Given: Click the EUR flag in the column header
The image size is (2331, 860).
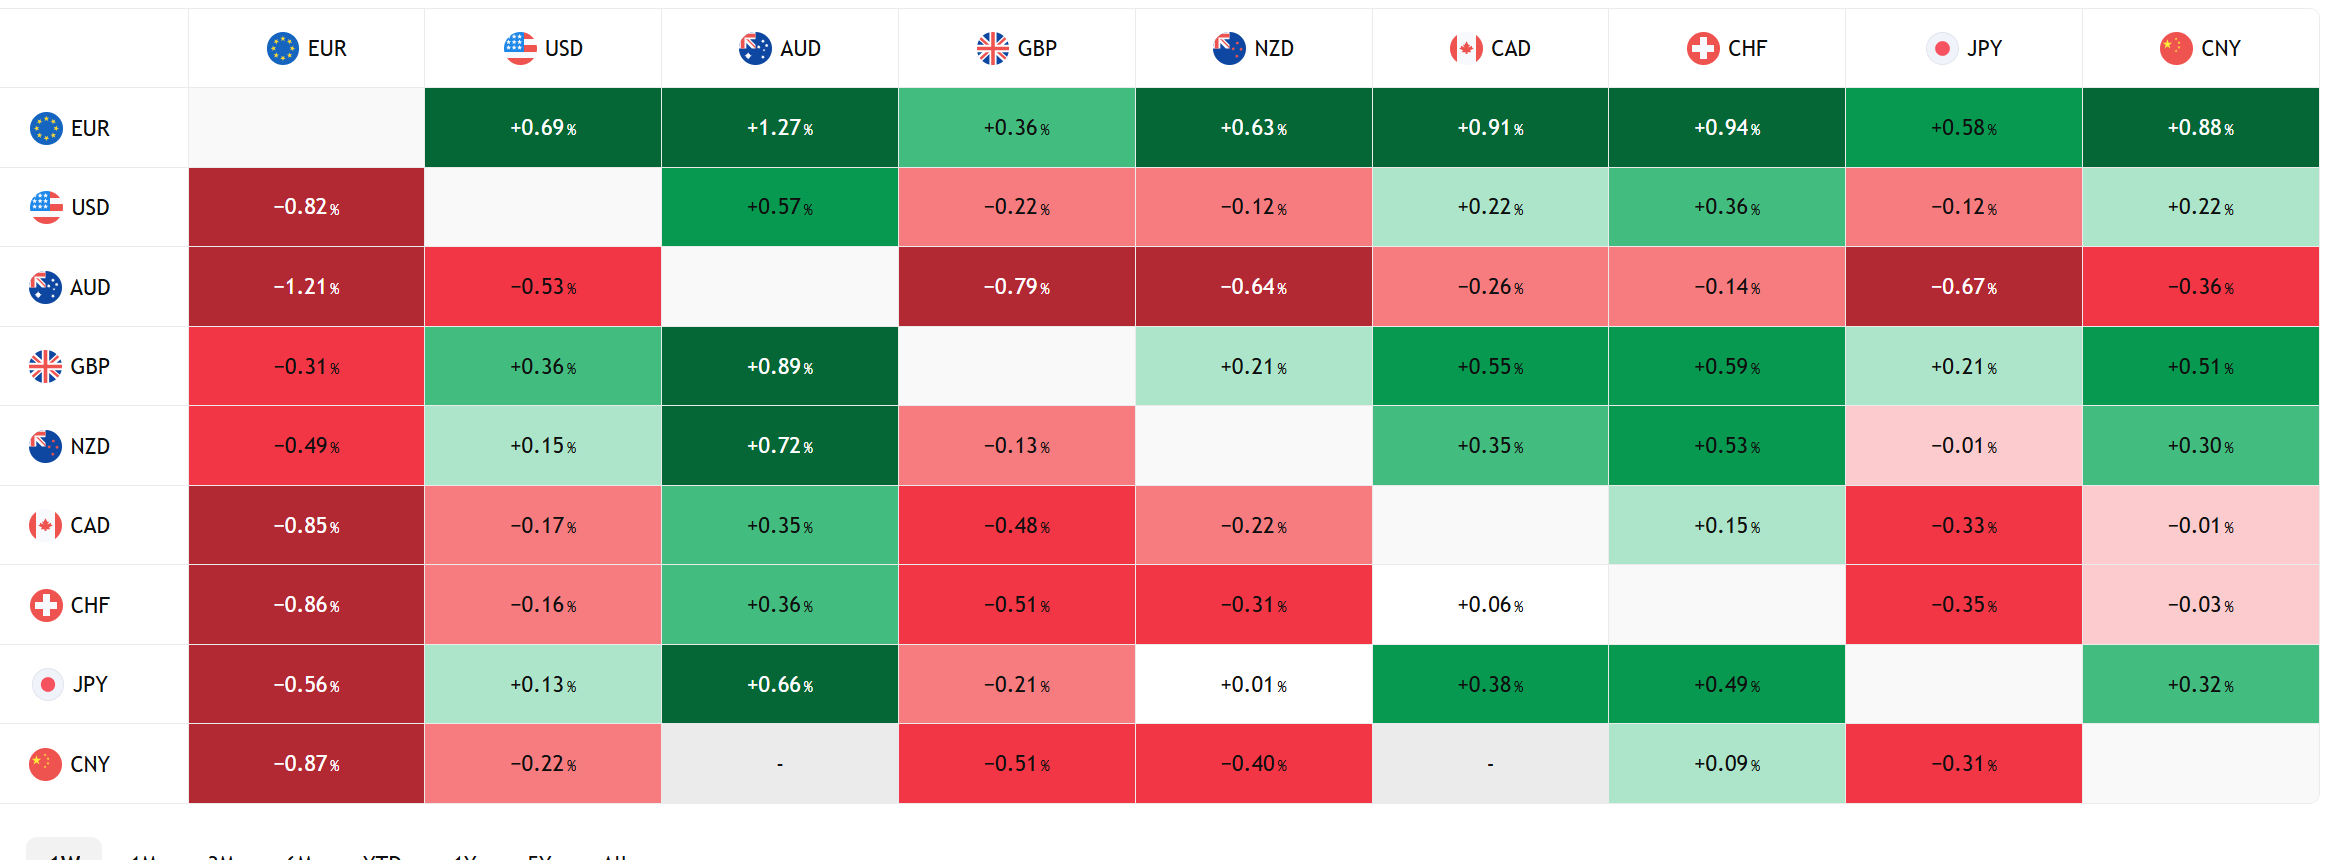Looking at the screenshot, I should pyautogui.click(x=283, y=48).
